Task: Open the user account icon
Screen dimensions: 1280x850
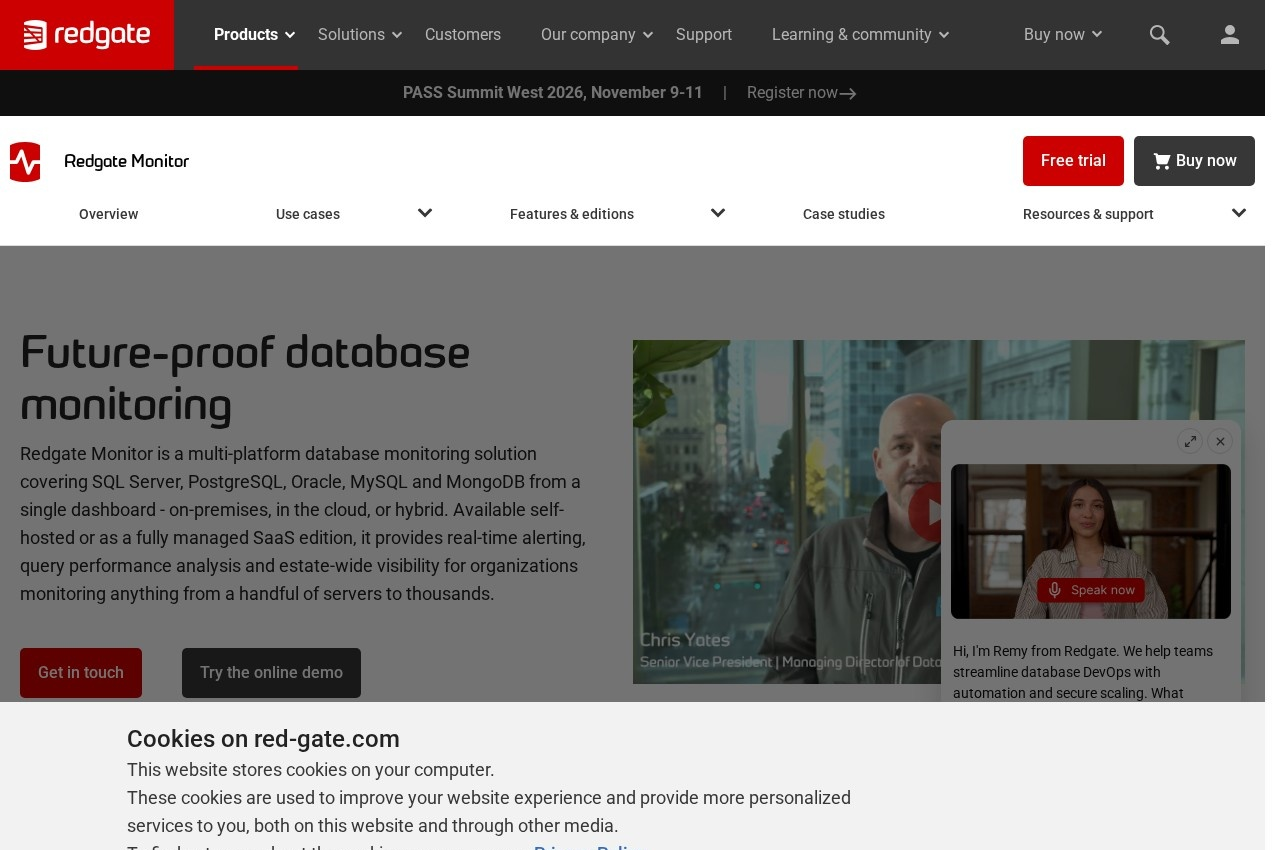Action: (1230, 35)
